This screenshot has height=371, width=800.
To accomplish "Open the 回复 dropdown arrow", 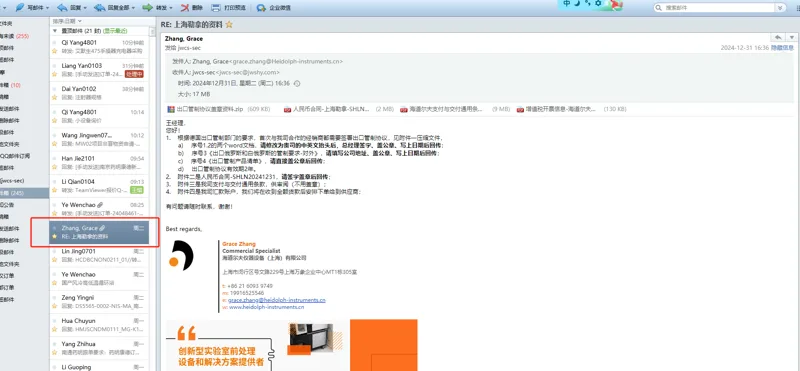I will (x=85, y=8).
